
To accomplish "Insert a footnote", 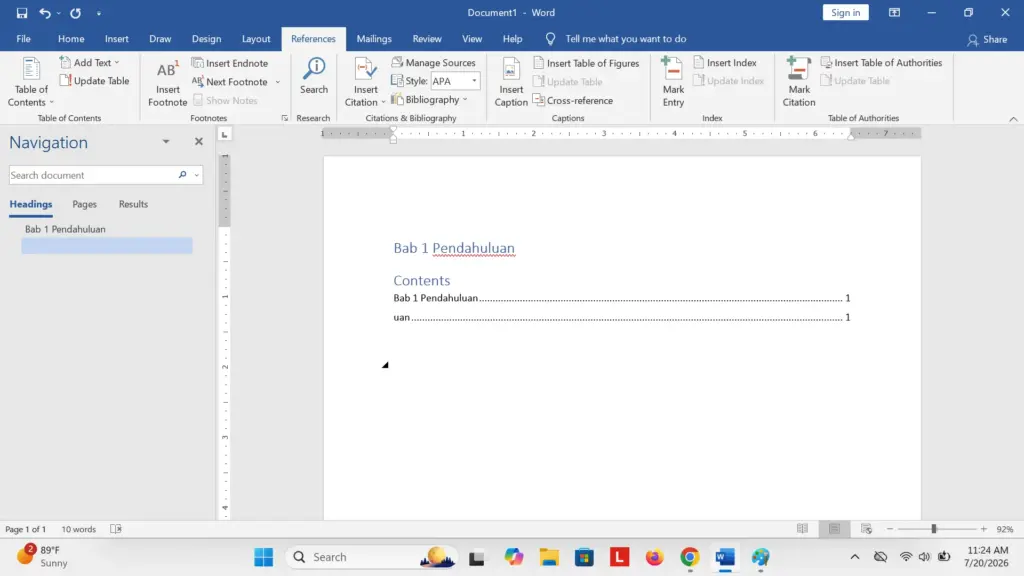I will click(167, 82).
